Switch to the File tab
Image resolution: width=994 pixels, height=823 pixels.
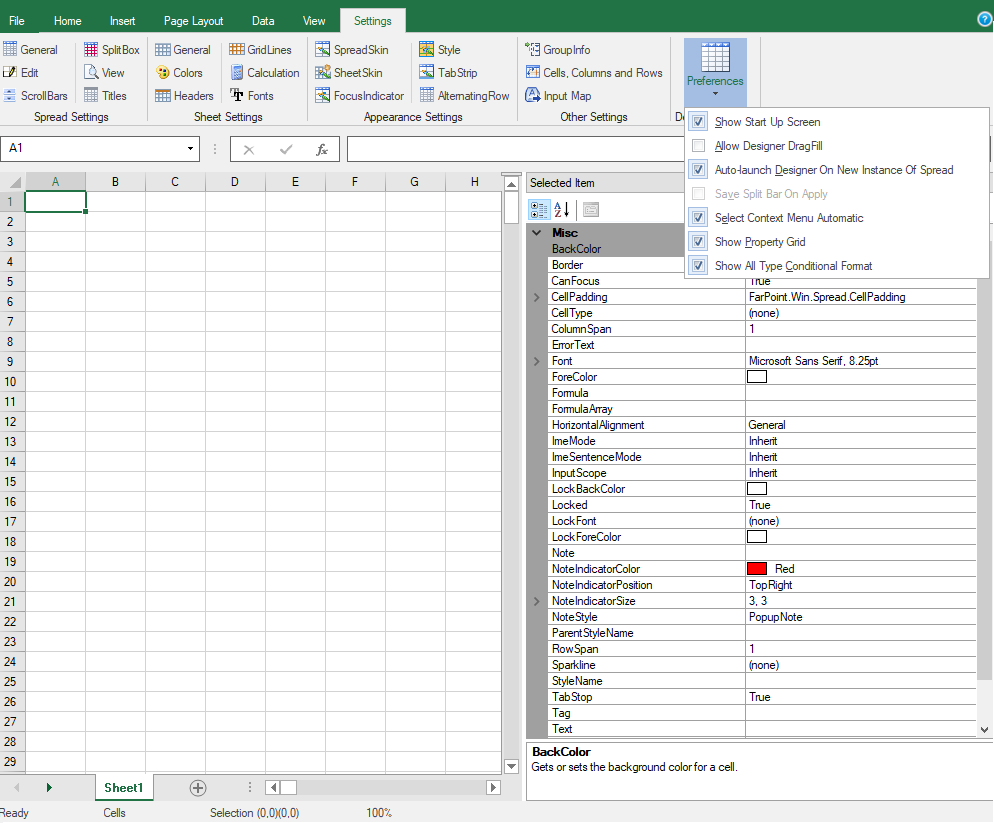(x=16, y=21)
